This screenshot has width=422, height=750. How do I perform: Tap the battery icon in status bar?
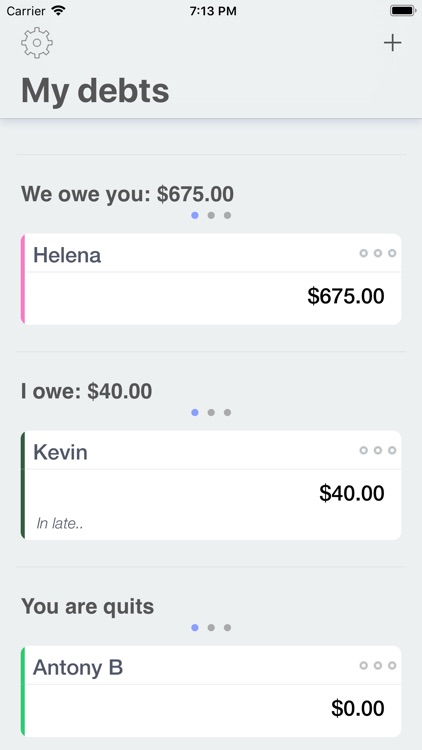[403, 11]
